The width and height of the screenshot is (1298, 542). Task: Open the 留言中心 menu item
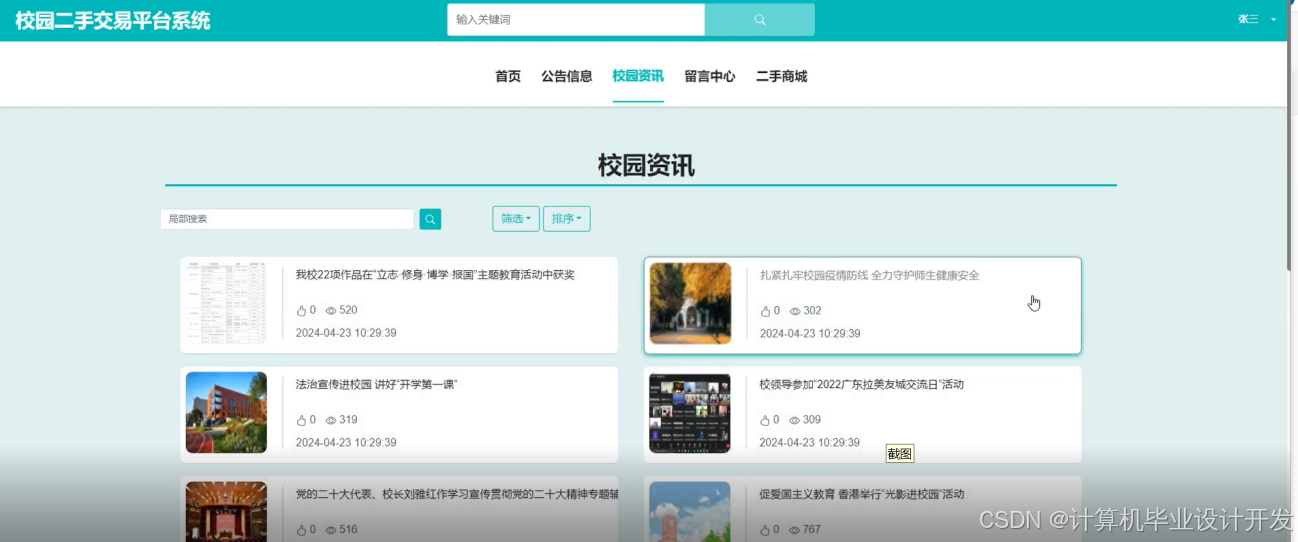coord(710,76)
